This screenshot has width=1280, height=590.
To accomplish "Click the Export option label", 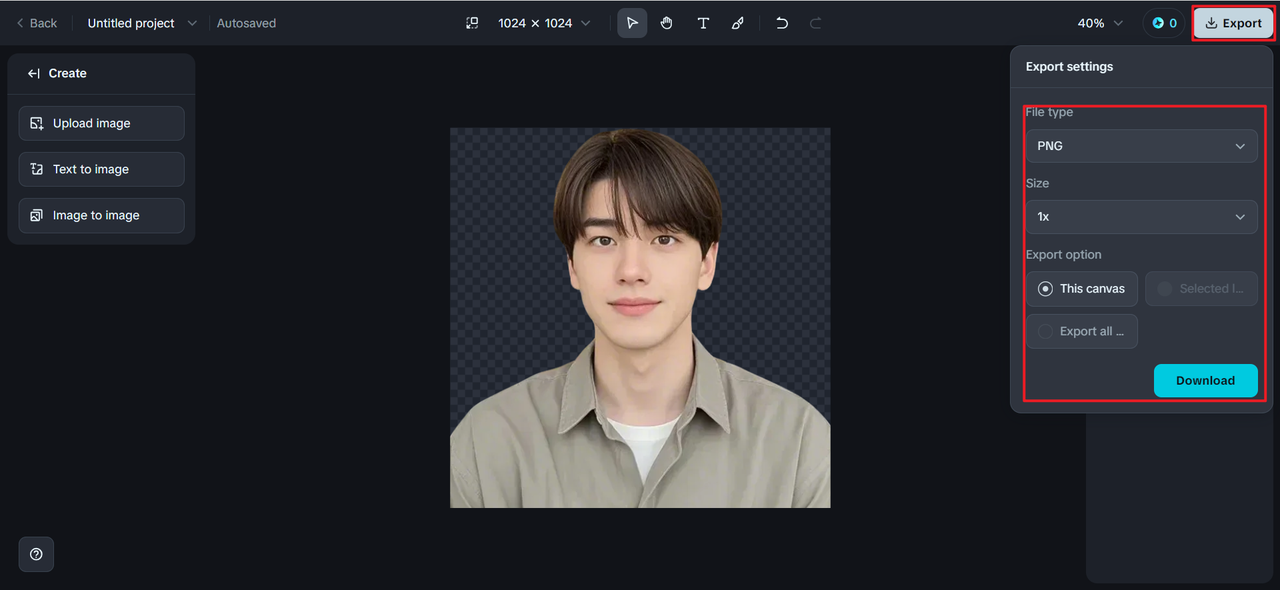I will tap(1063, 255).
